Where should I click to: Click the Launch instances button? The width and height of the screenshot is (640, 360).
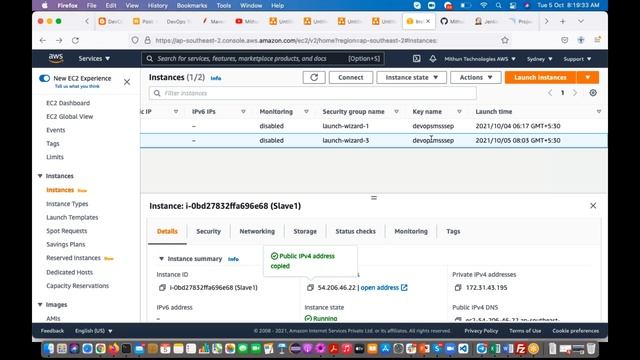540,78
